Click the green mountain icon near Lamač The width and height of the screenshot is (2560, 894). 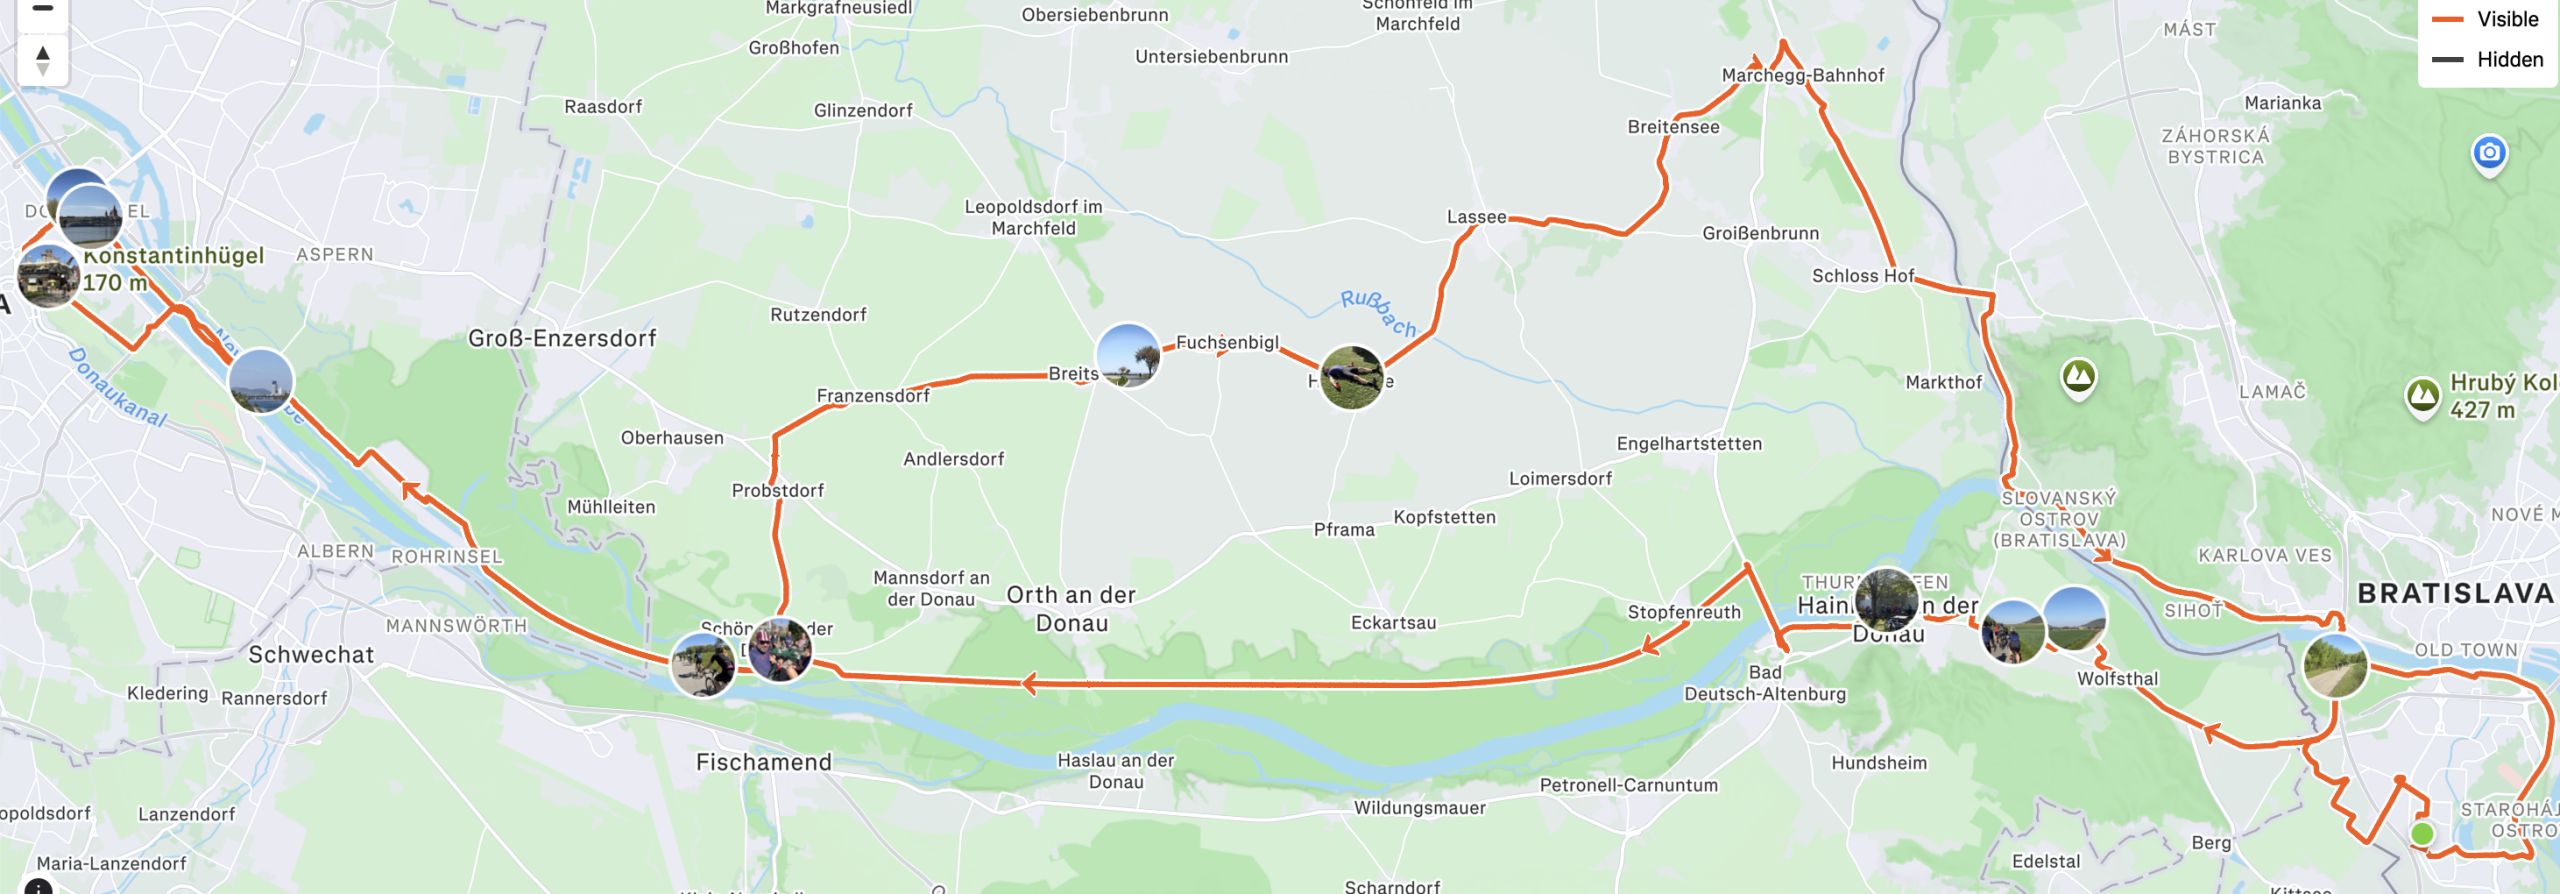click(2079, 378)
